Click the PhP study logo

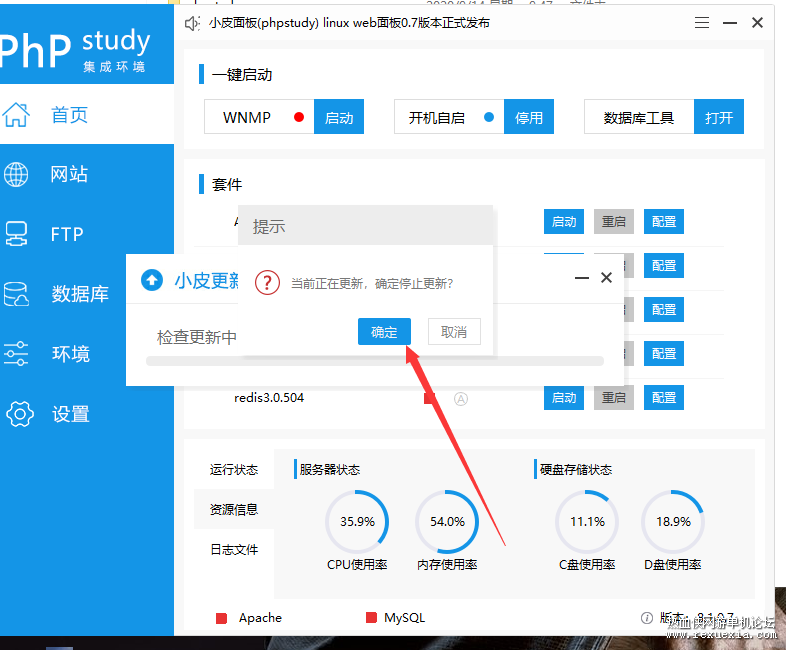(x=75, y=49)
